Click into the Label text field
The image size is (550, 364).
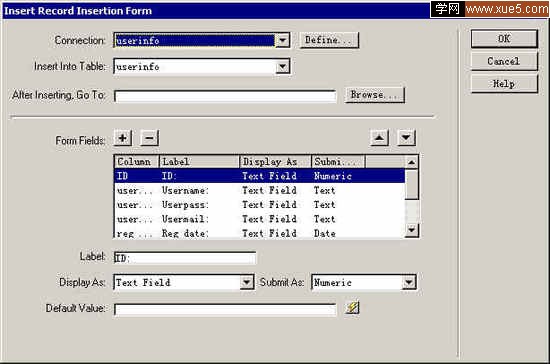click(185, 258)
